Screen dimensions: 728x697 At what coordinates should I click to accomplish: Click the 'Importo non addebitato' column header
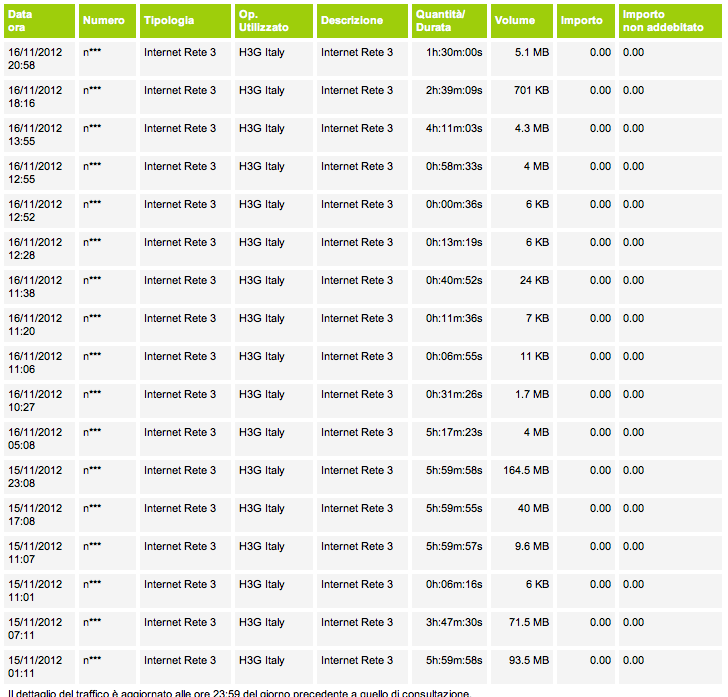(670, 21)
